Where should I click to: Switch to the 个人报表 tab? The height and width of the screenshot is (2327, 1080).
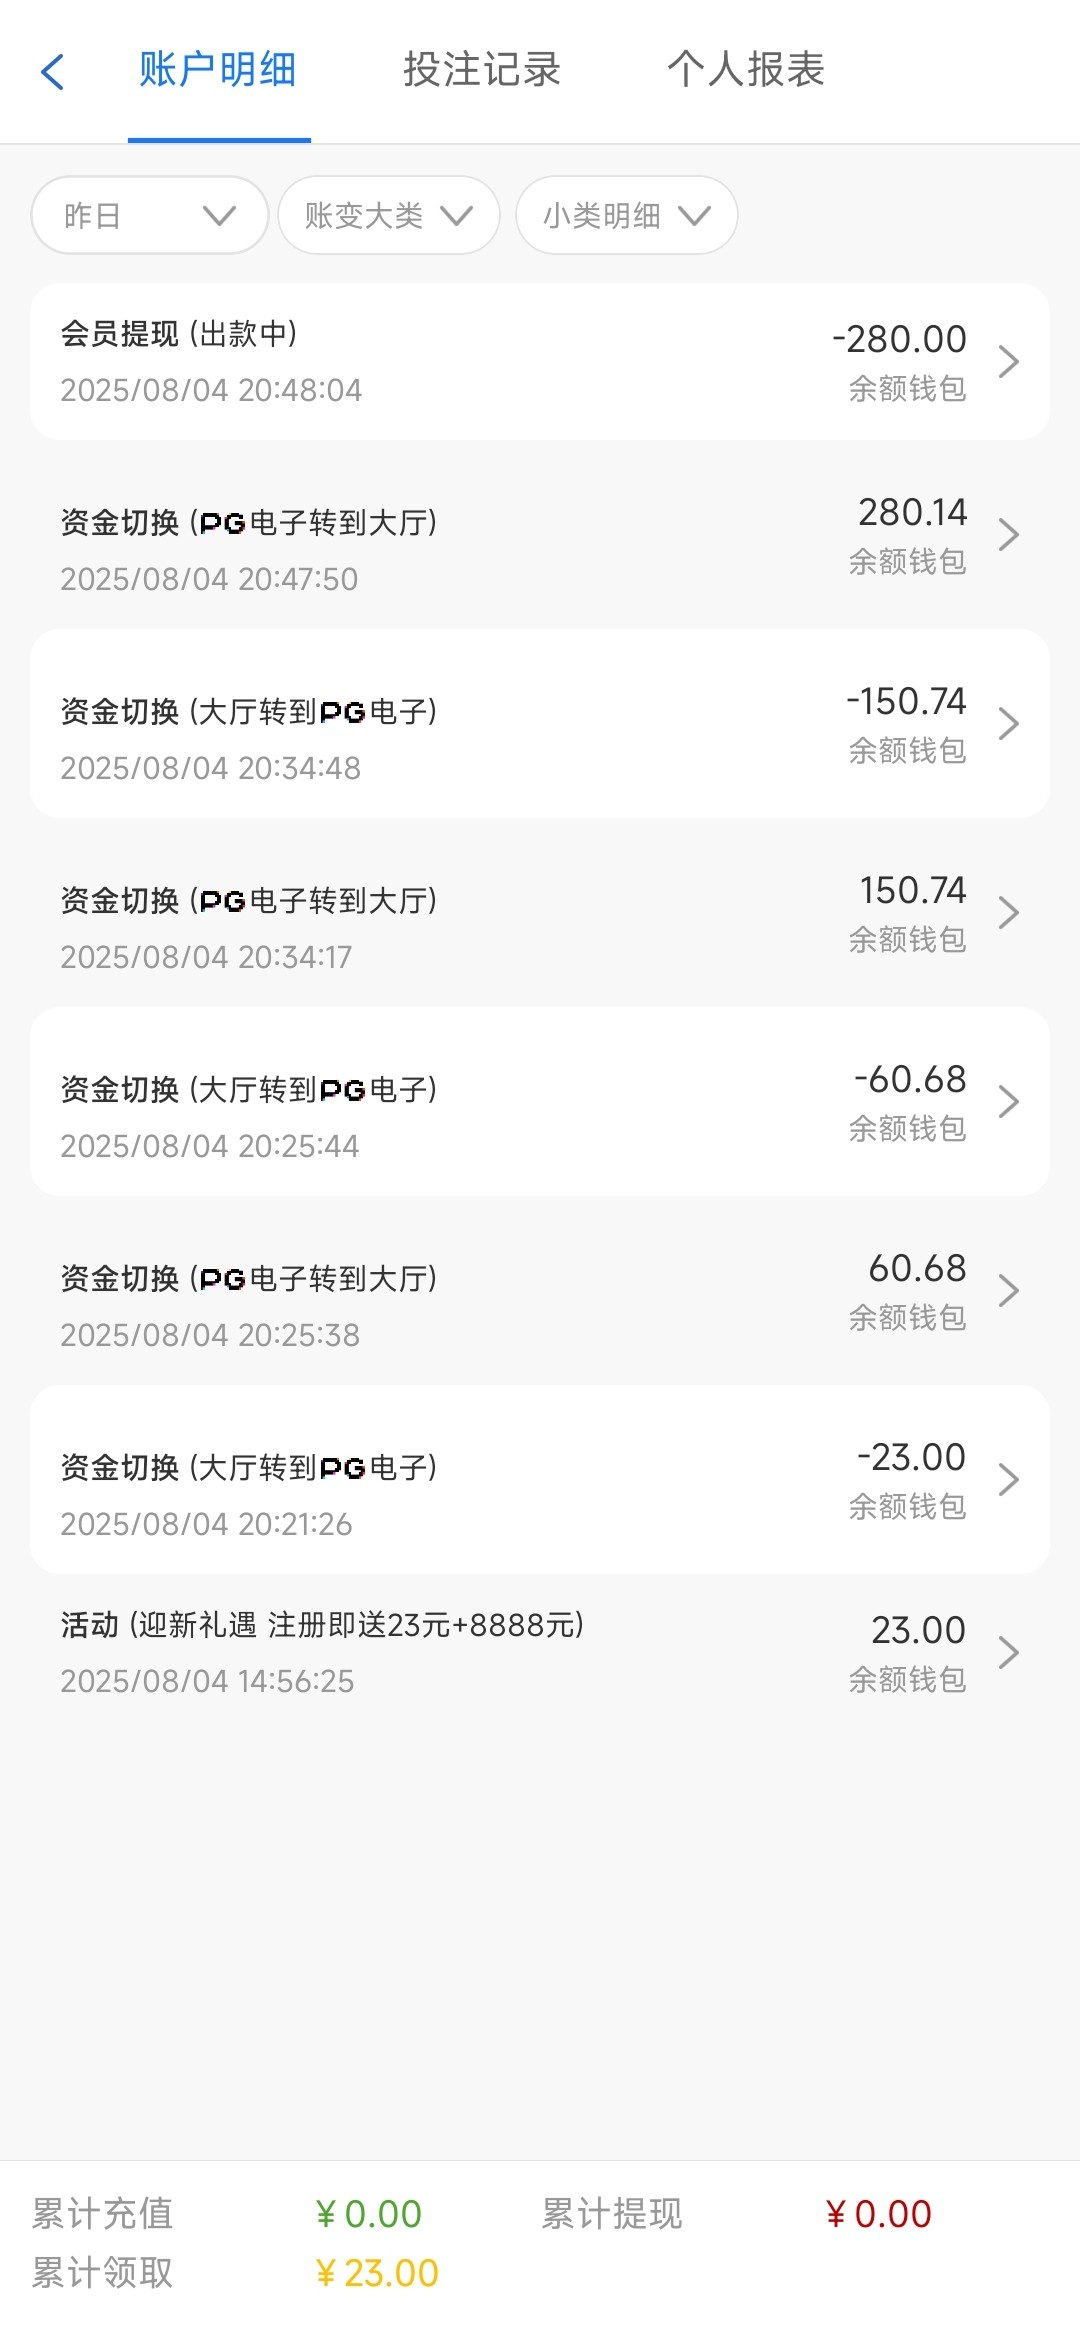(x=746, y=70)
